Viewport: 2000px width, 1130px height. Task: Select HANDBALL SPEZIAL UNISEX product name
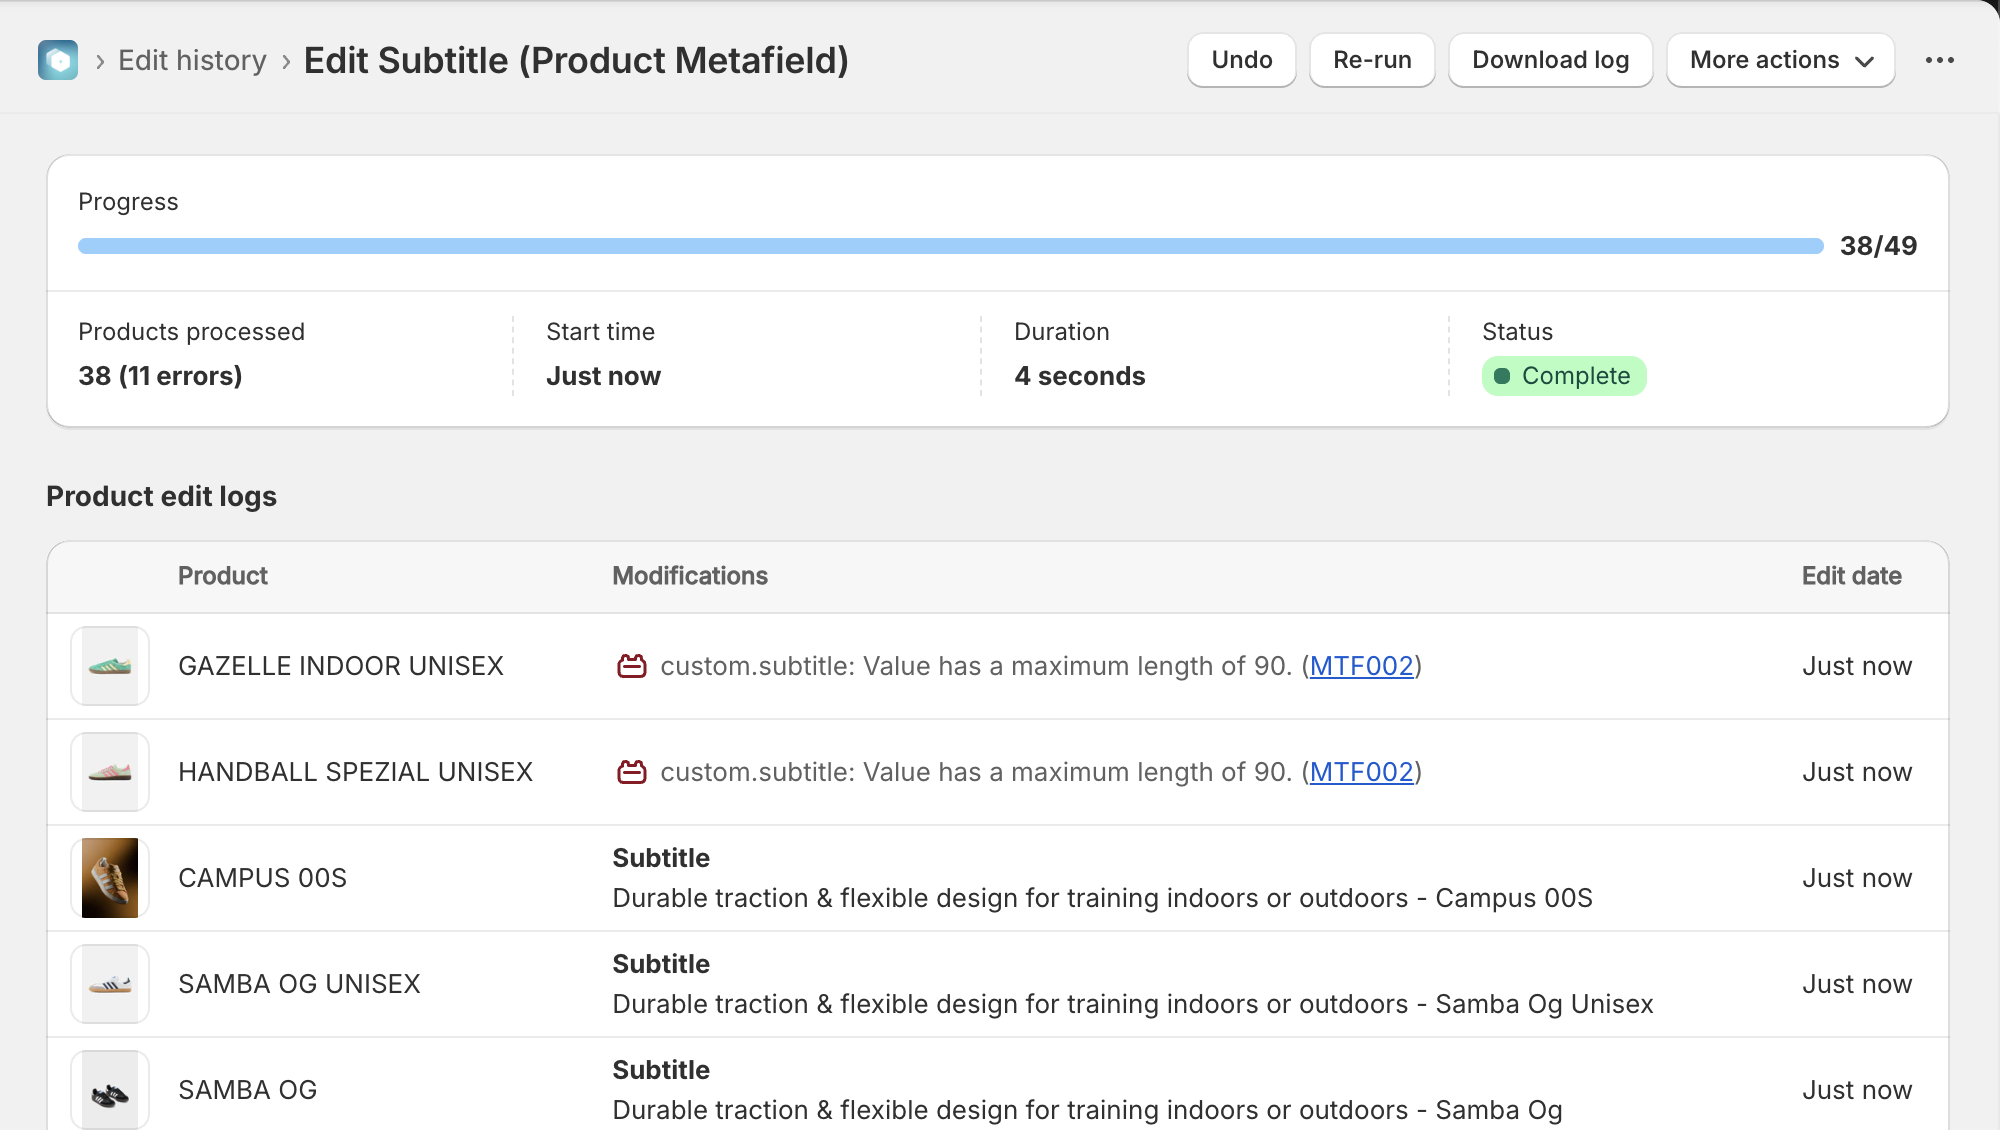click(356, 772)
